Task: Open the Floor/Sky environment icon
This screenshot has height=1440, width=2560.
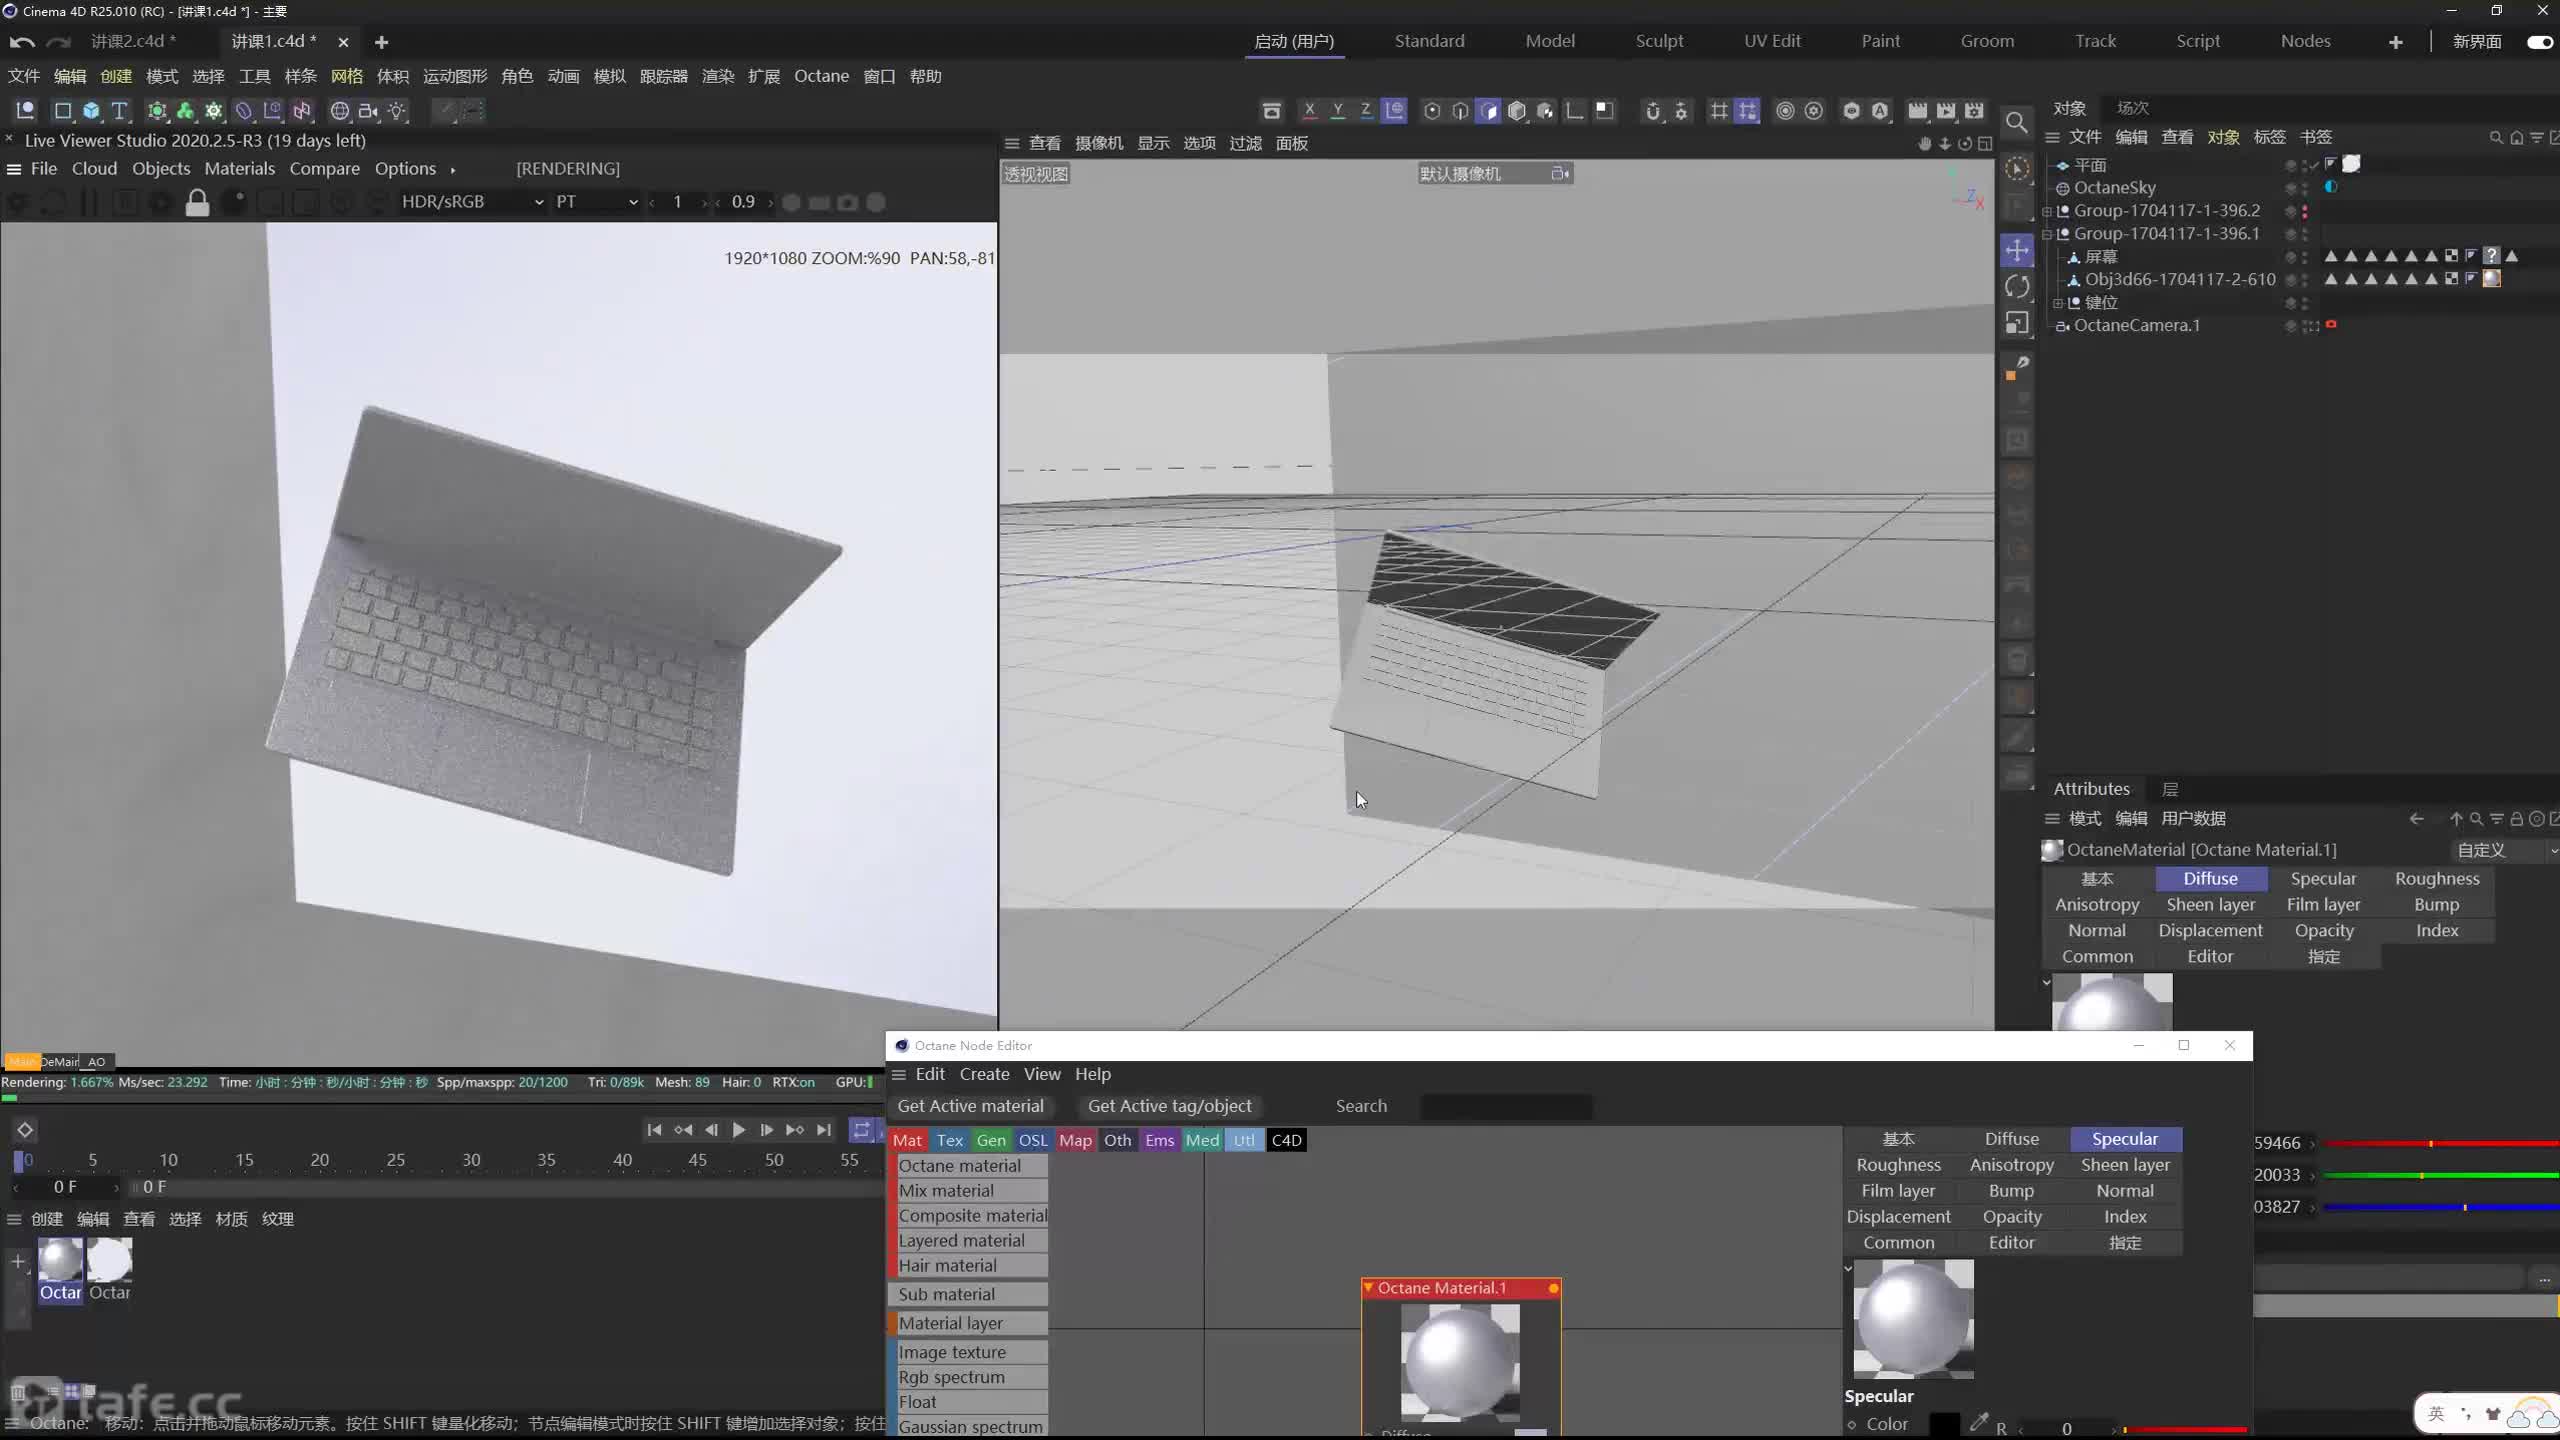Action: 340,111
